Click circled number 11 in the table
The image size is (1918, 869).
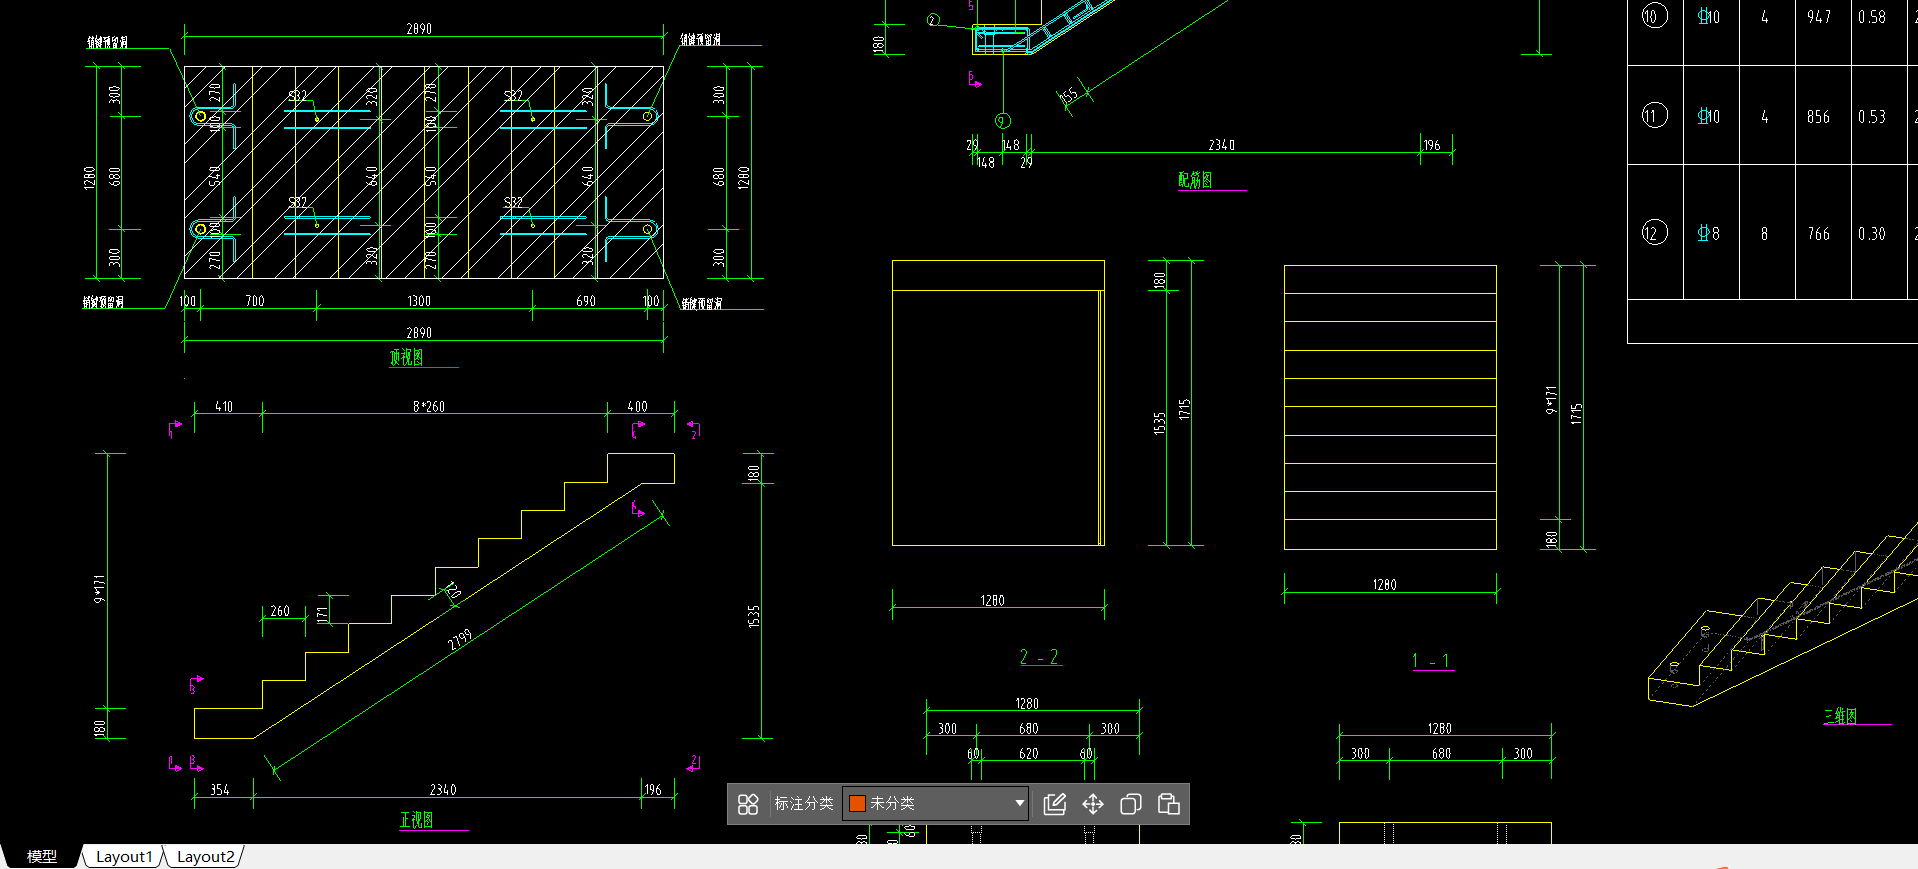click(x=1654, y=116)
